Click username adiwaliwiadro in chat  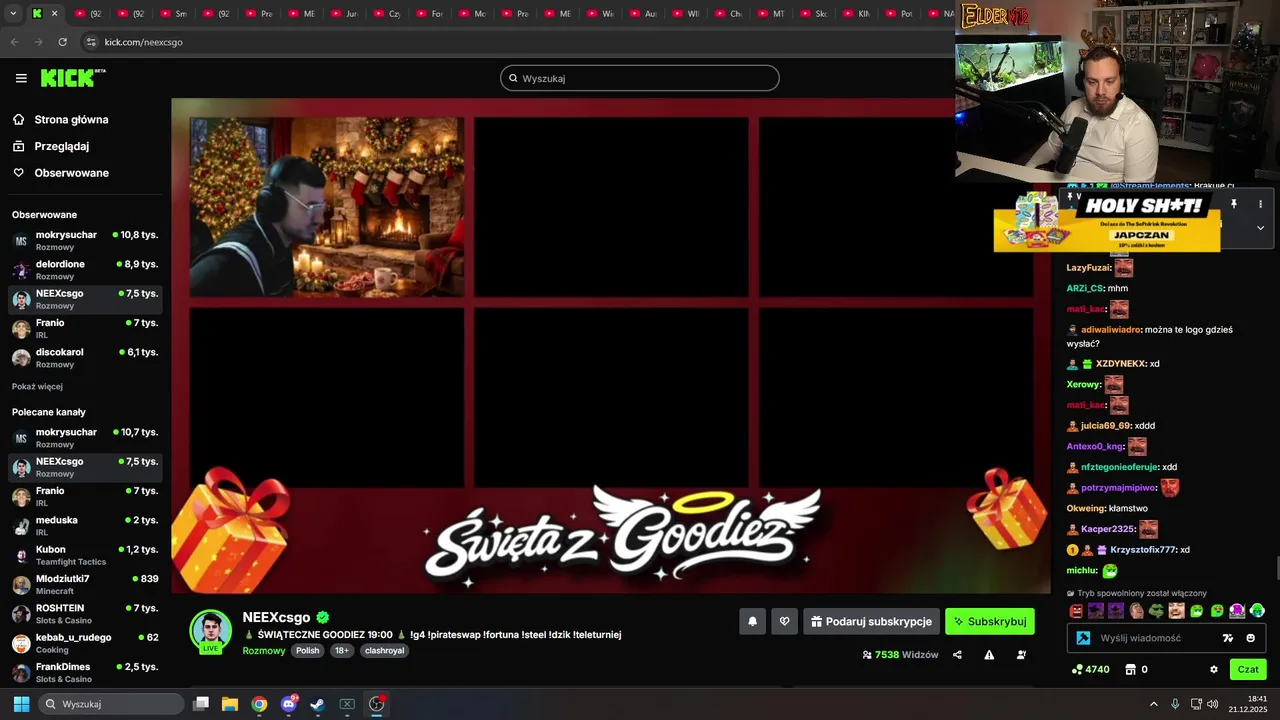pos(1111,329)
